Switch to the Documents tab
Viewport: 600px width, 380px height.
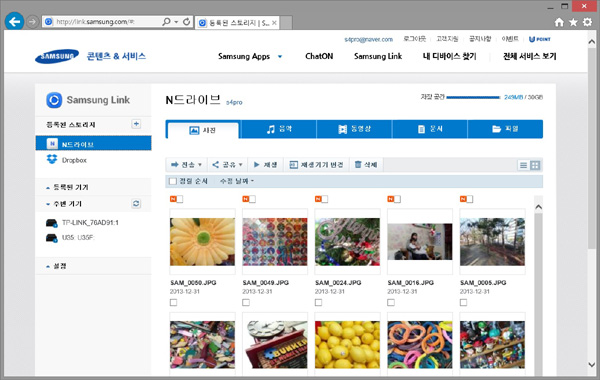click(430, 129)
